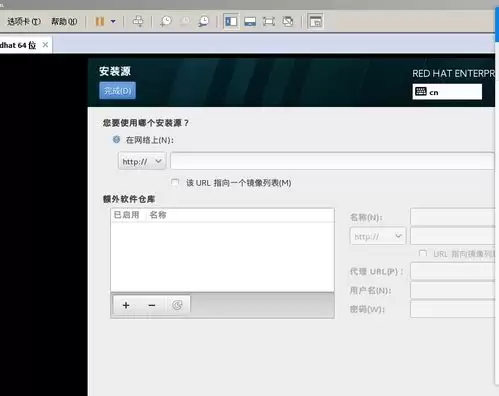Switch to Unity mode icon
This screenshot has height=396, width=499.
[x=288, y=22]
